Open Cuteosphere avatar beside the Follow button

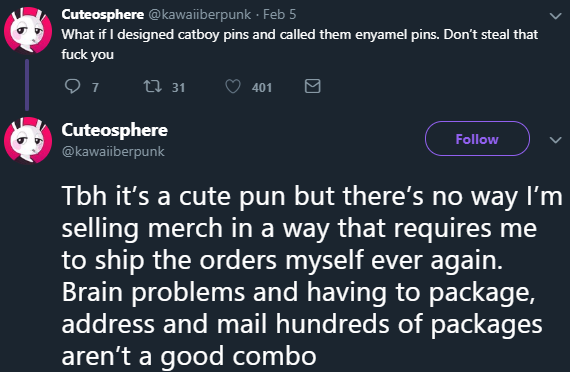[28, 140]
